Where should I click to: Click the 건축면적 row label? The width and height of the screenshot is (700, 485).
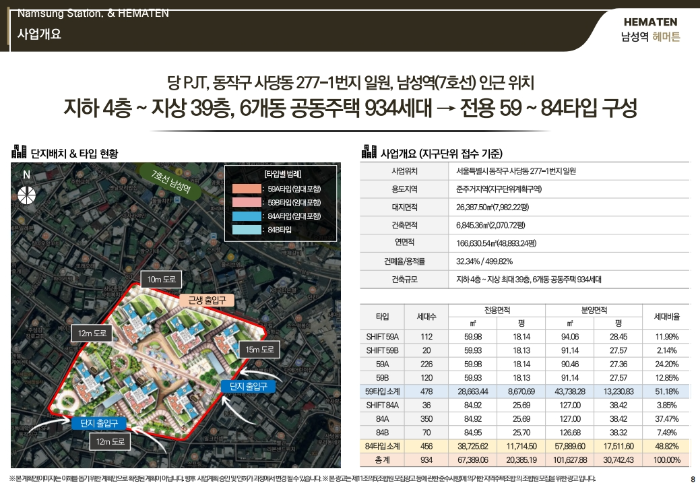(x=404, y=225)
